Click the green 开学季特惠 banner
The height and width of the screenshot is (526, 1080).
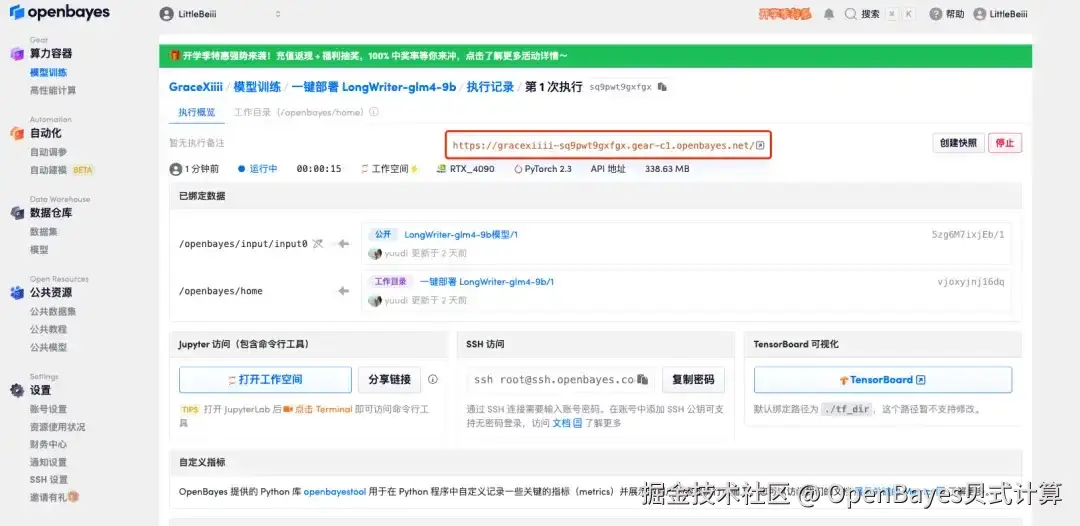point(595,56)
